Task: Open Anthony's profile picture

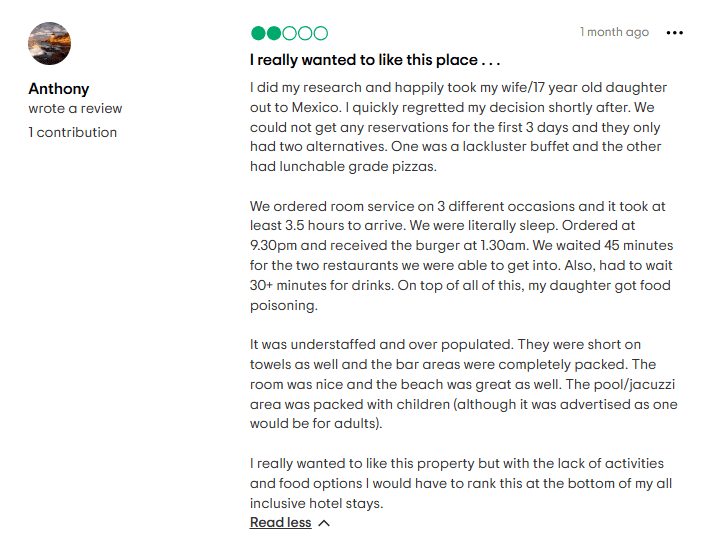Action: (49, 43)
